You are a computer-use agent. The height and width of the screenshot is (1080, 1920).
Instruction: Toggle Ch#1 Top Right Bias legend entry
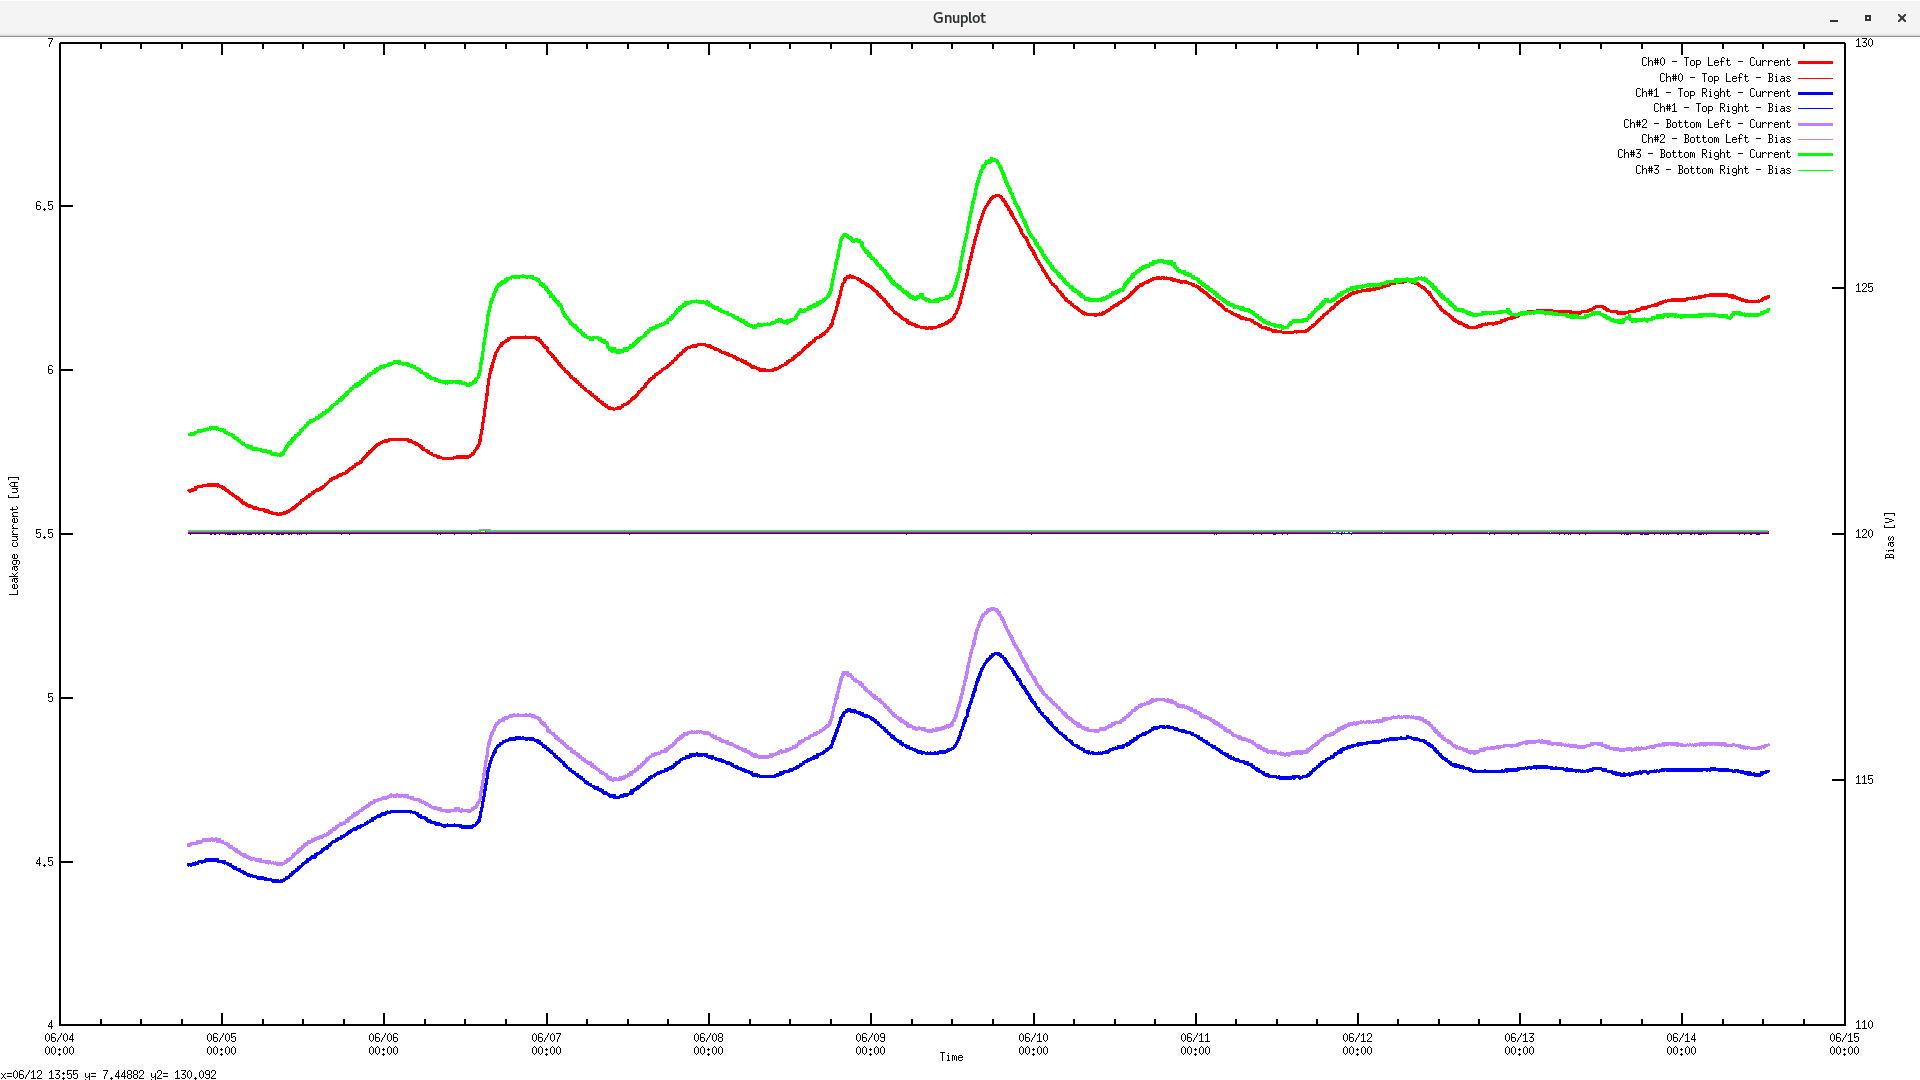(x=1721, y=108)
